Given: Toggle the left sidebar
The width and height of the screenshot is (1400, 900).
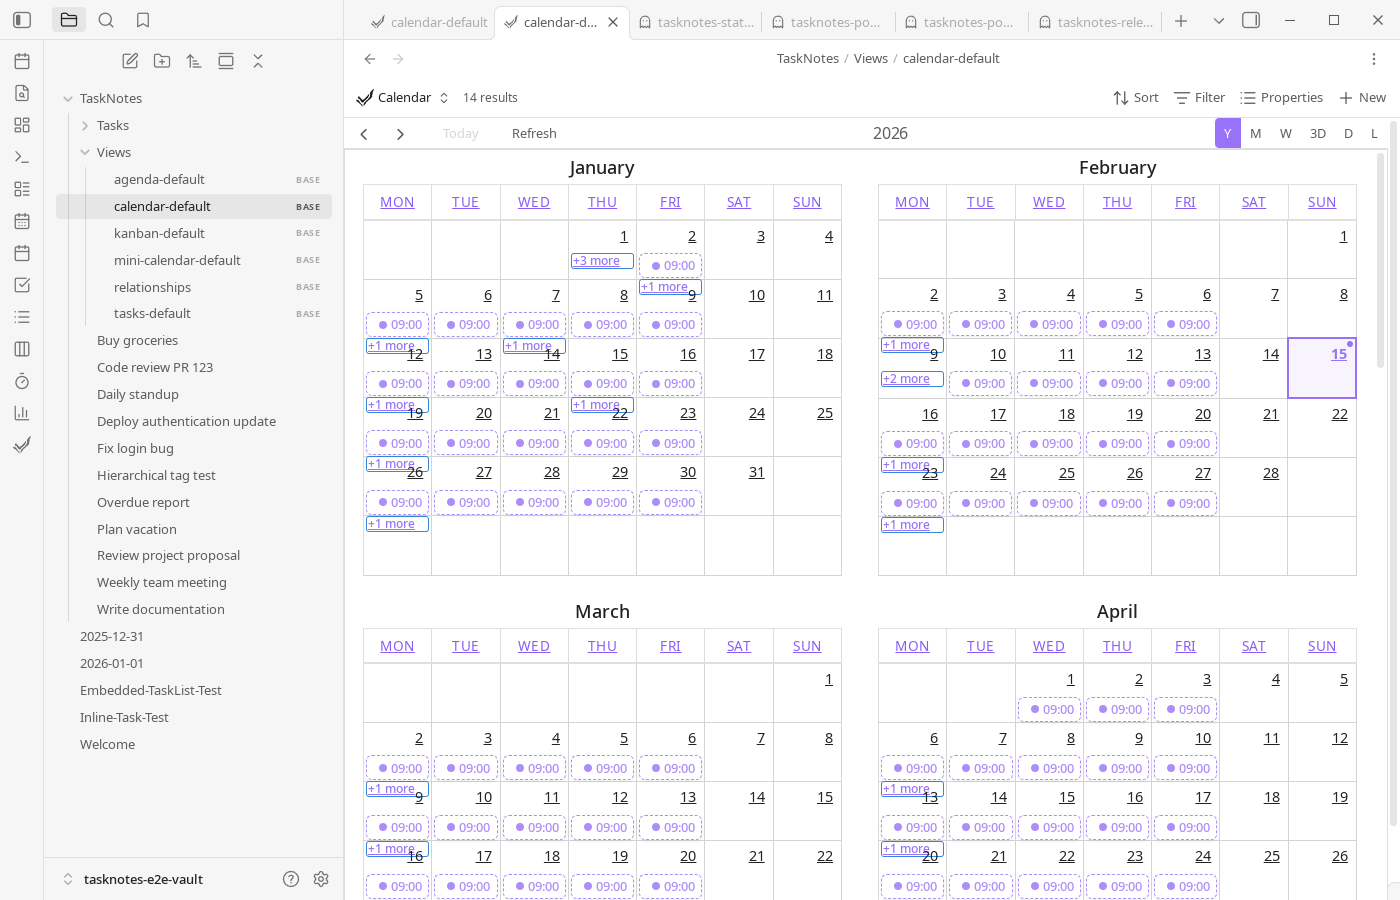Looking at the screenshot, I should [x=22, y=20].
